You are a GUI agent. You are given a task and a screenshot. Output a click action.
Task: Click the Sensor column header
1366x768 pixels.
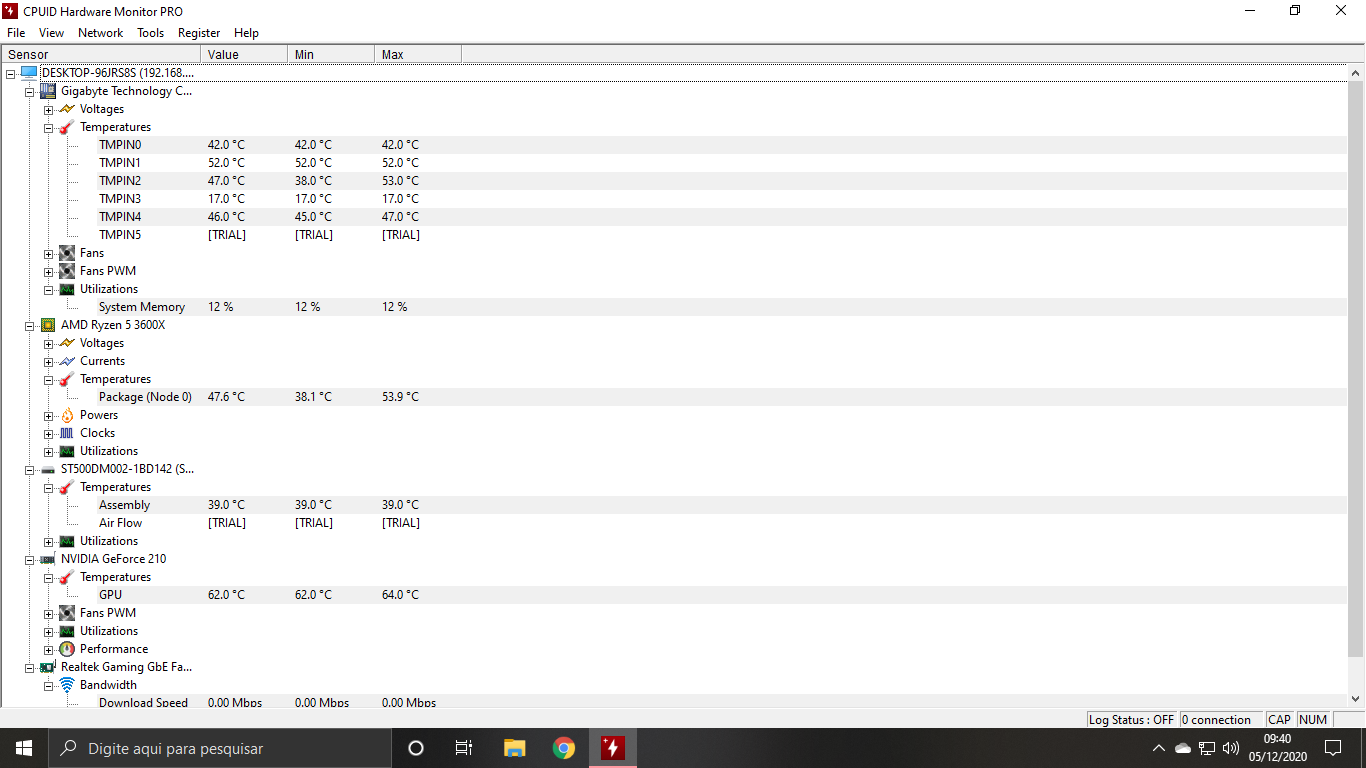coord(101,54)
